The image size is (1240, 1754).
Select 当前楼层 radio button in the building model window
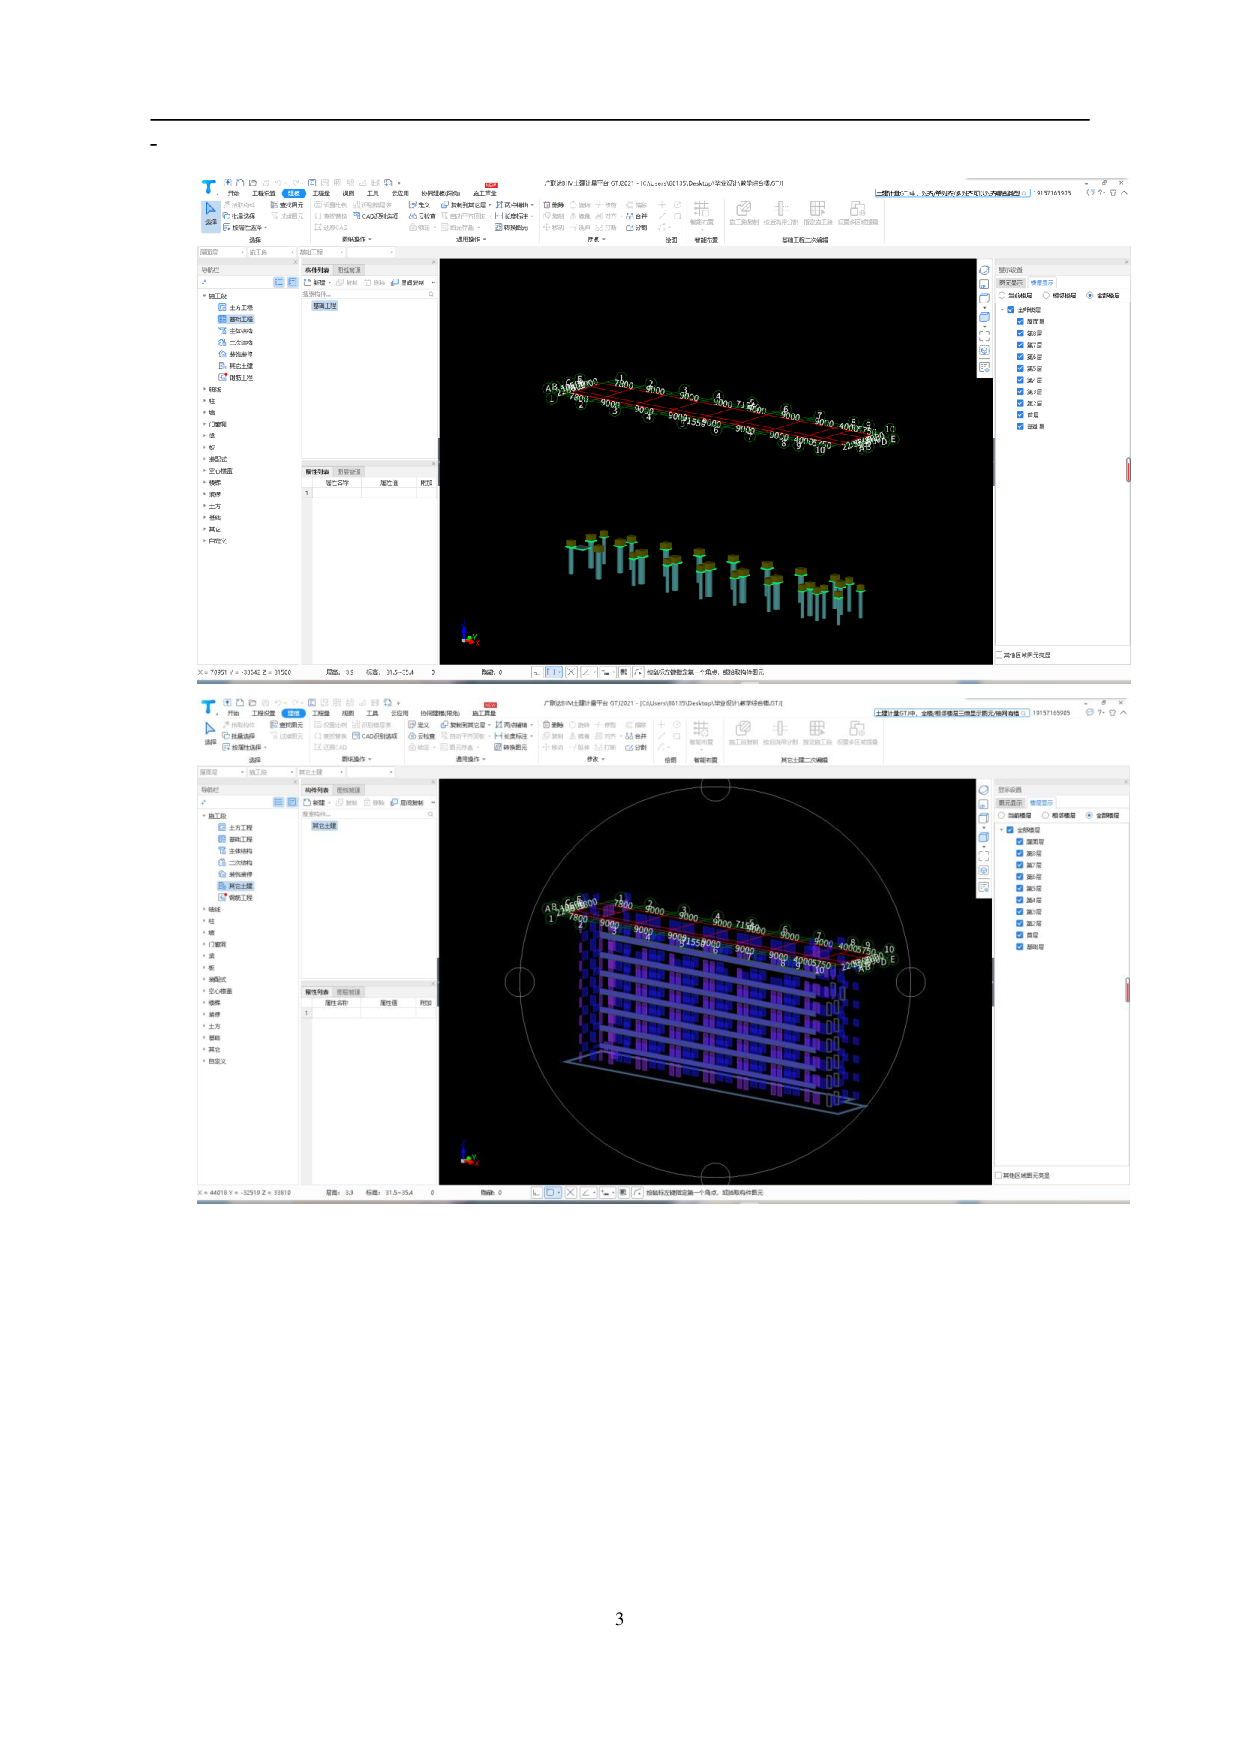tap(1002, 816)
